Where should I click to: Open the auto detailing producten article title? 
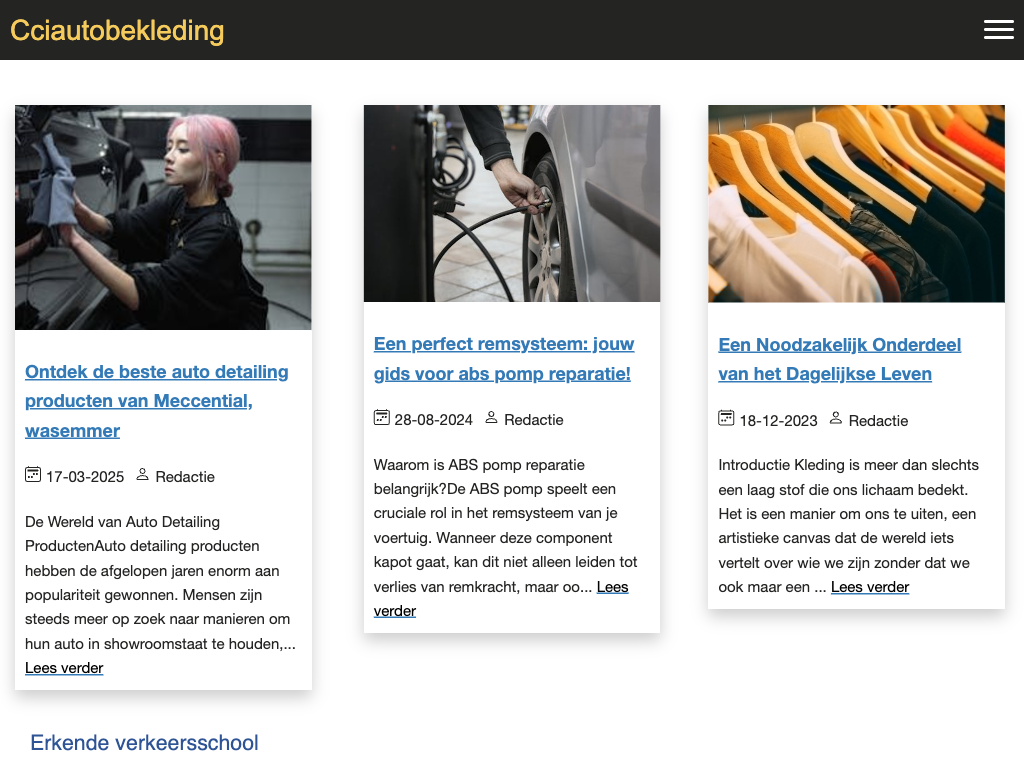point(156,401)
